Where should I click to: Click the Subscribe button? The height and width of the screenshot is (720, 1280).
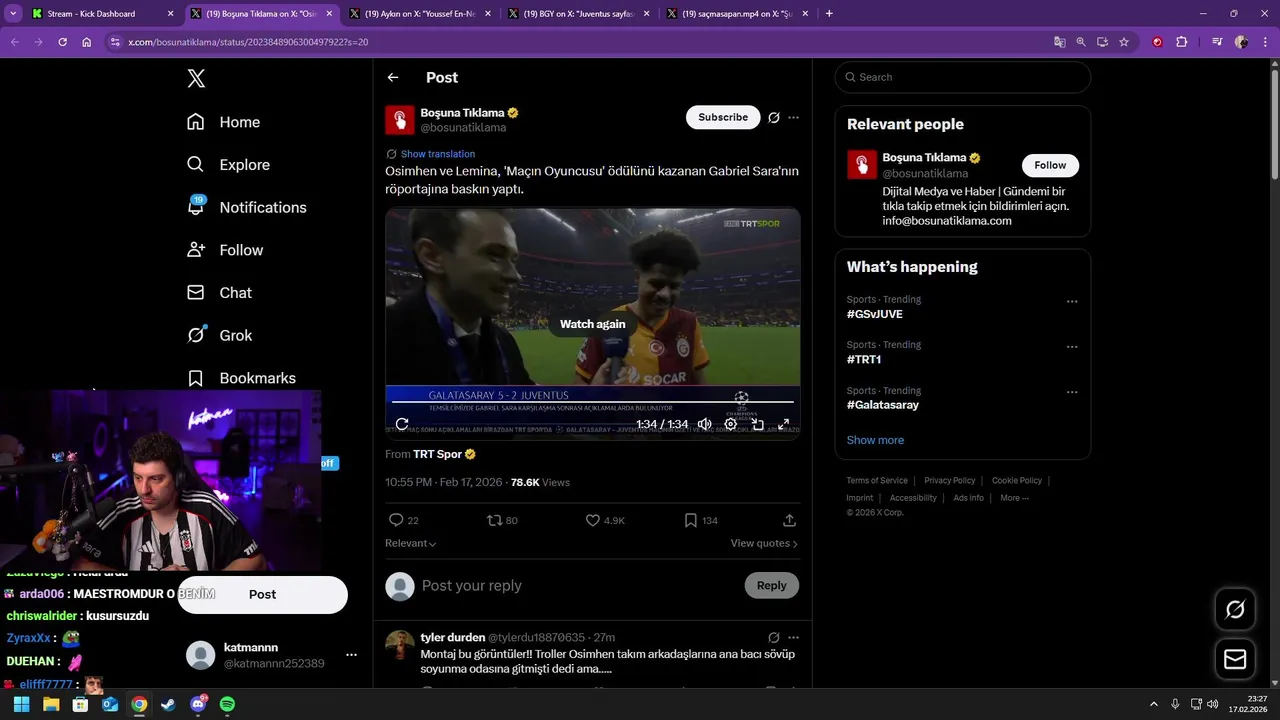722,117
